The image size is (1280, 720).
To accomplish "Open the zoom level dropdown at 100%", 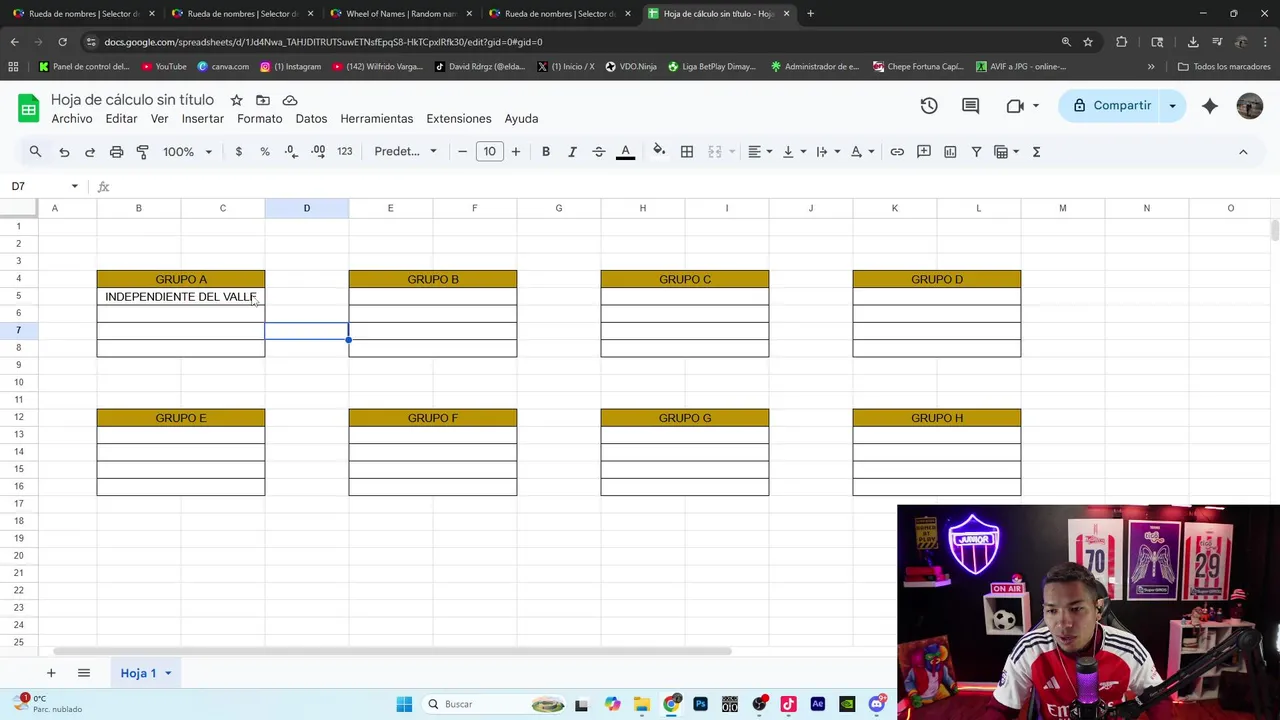I will coord(187,152).
